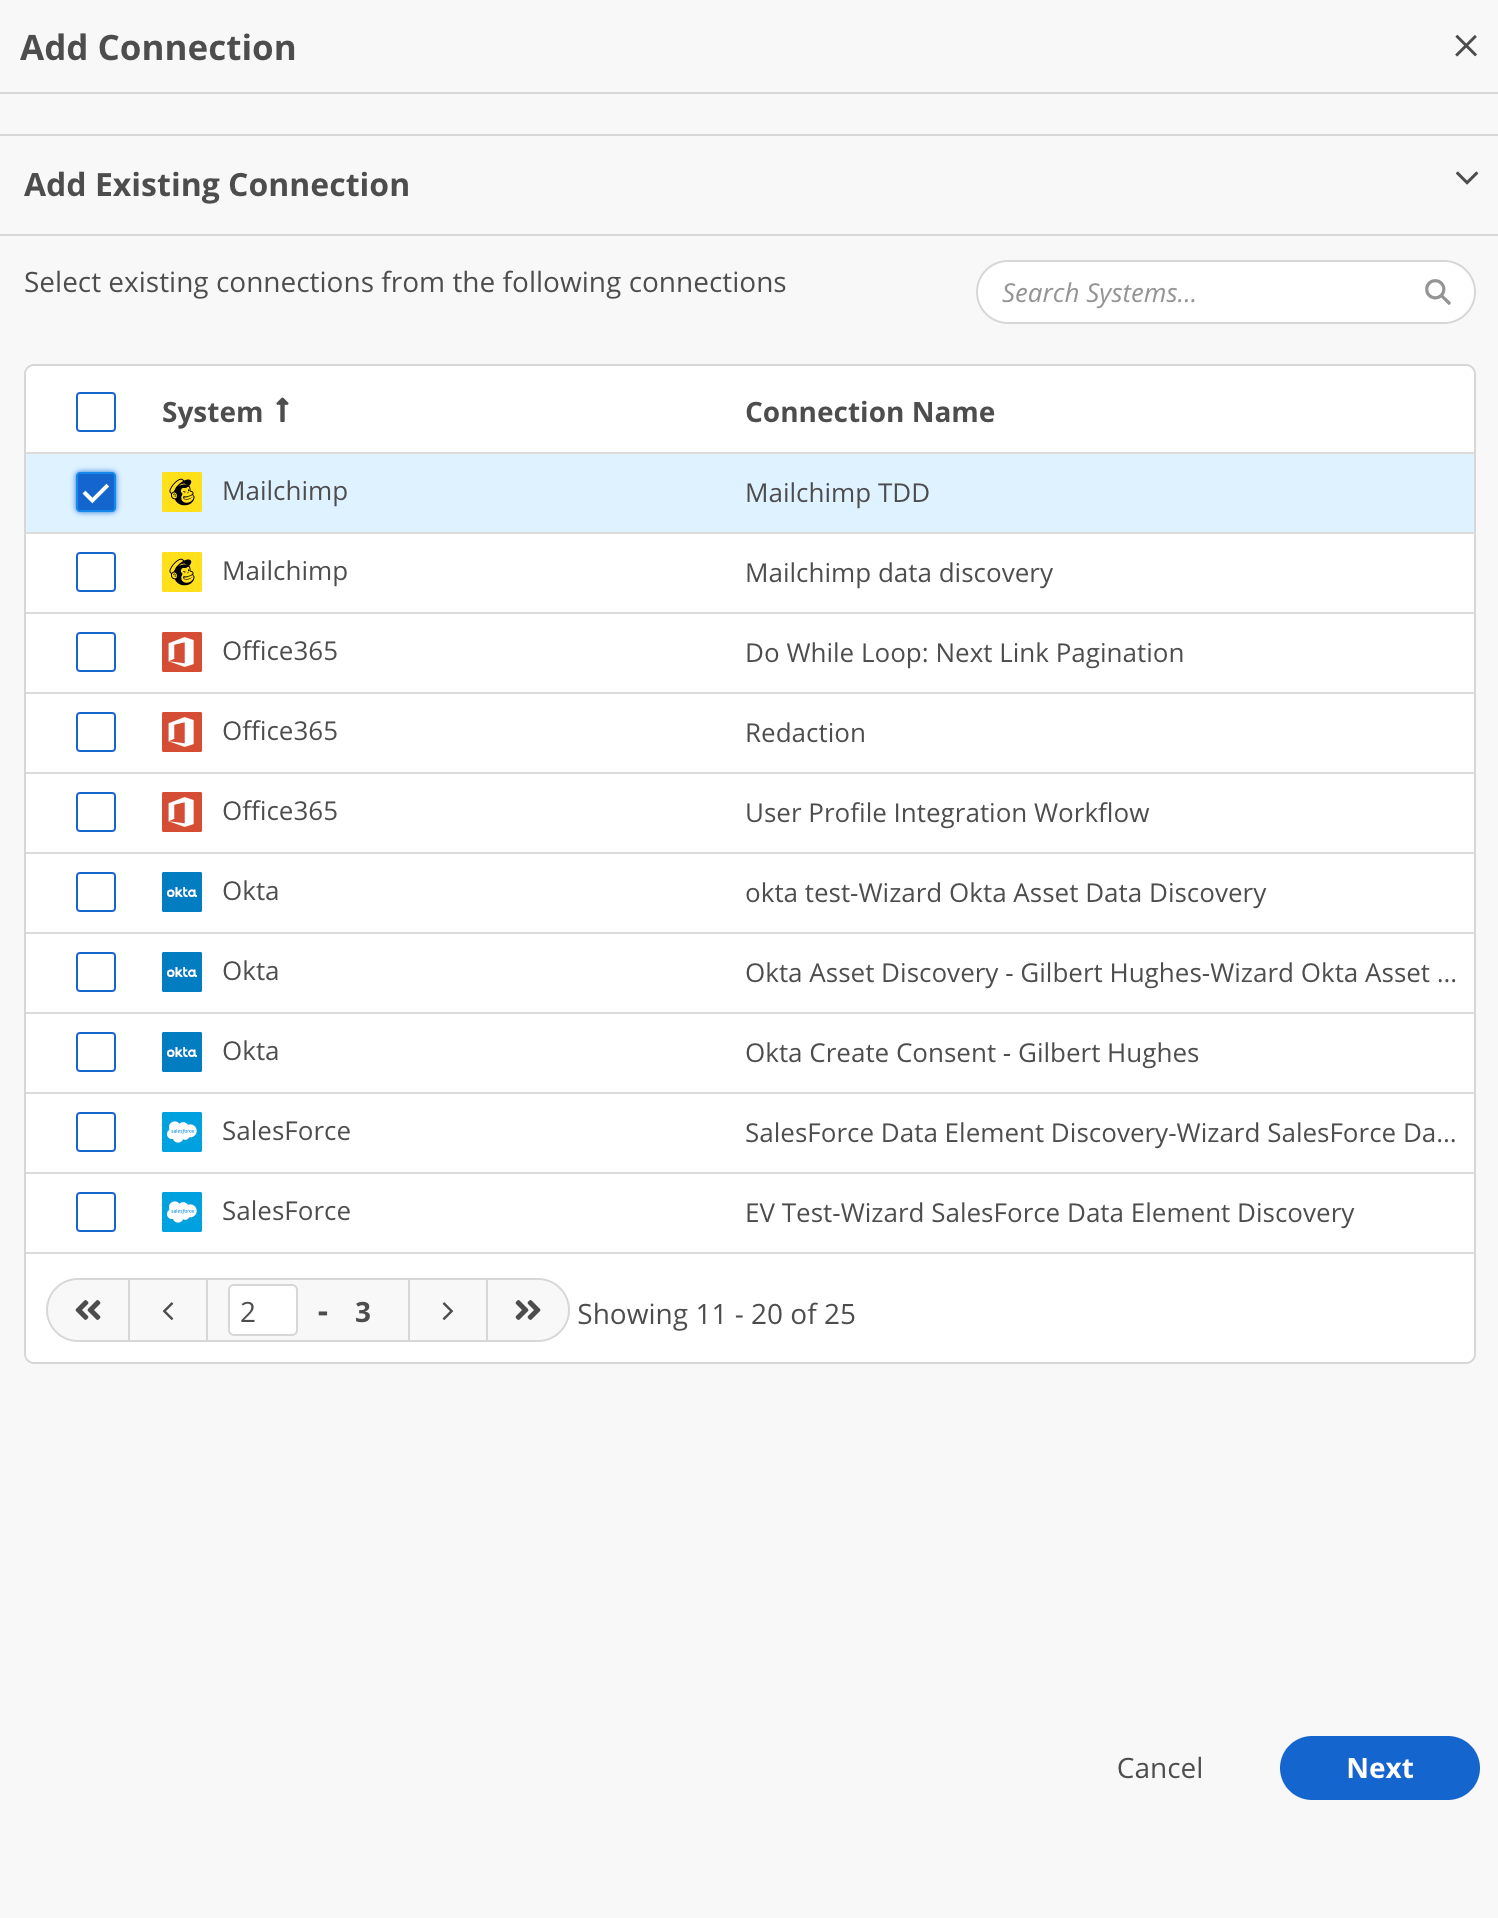The image size is (1498, 1918).
Task: Select the User Profile Integration Workflow checkbox
Action: click(x=96, y=812)
